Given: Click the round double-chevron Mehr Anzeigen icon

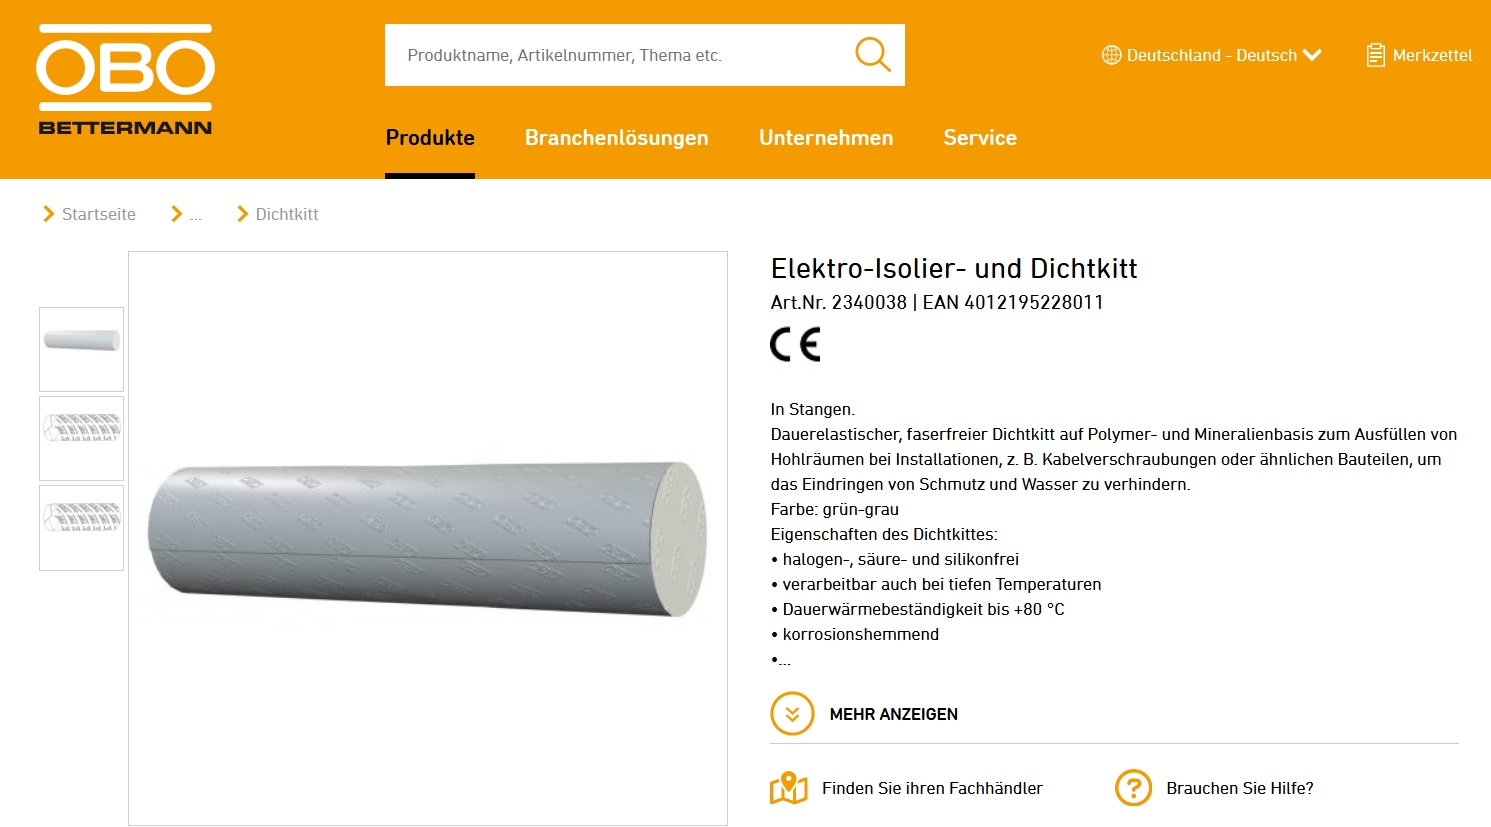Looking at the screenshot, I should click(792, 714).
